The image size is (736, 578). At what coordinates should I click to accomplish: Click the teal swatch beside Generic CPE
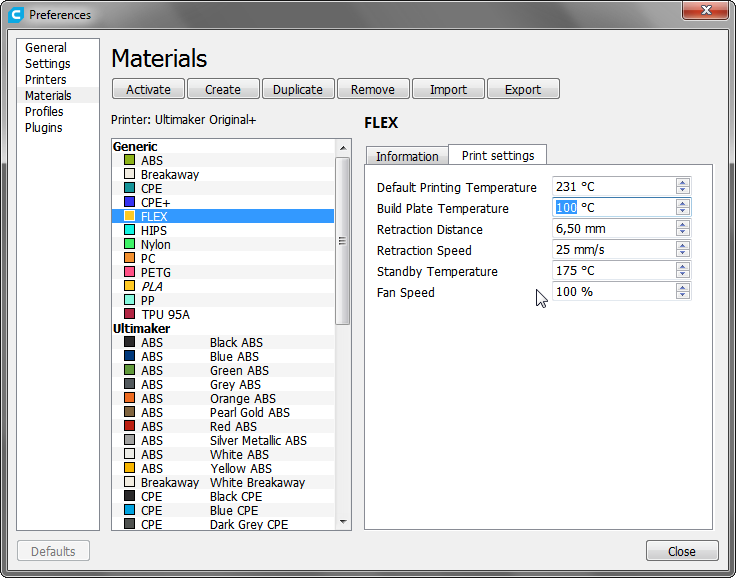click(x=129, y=188)
